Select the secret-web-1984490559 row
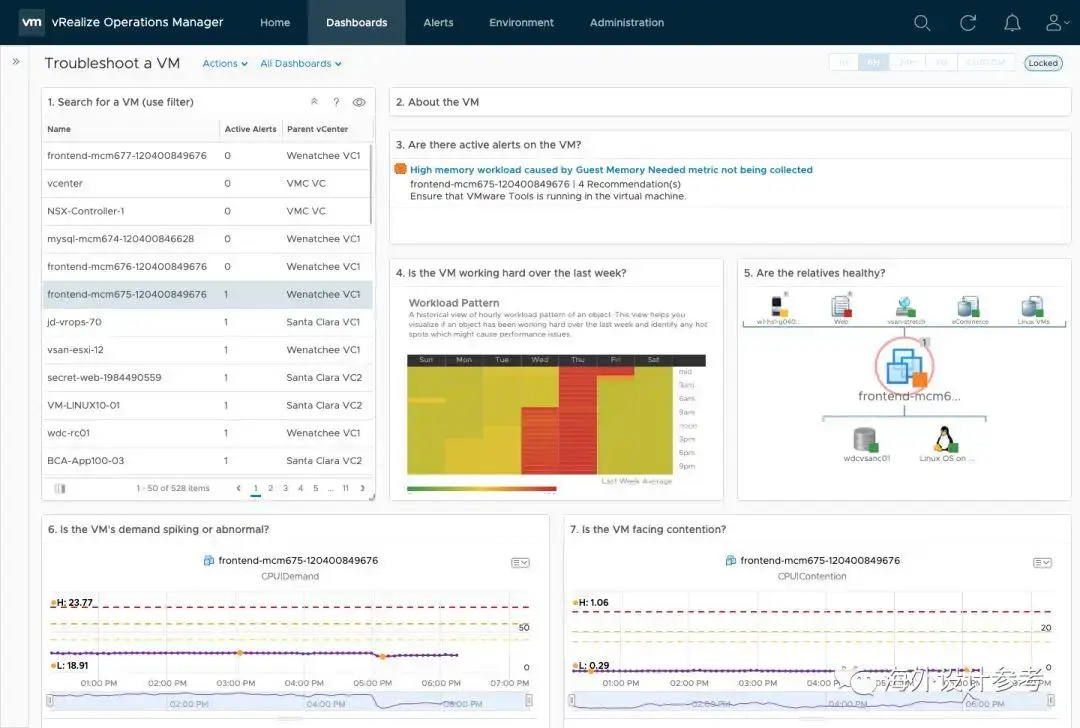Viewport: 1080px width, 728px height. click(207, 377)
